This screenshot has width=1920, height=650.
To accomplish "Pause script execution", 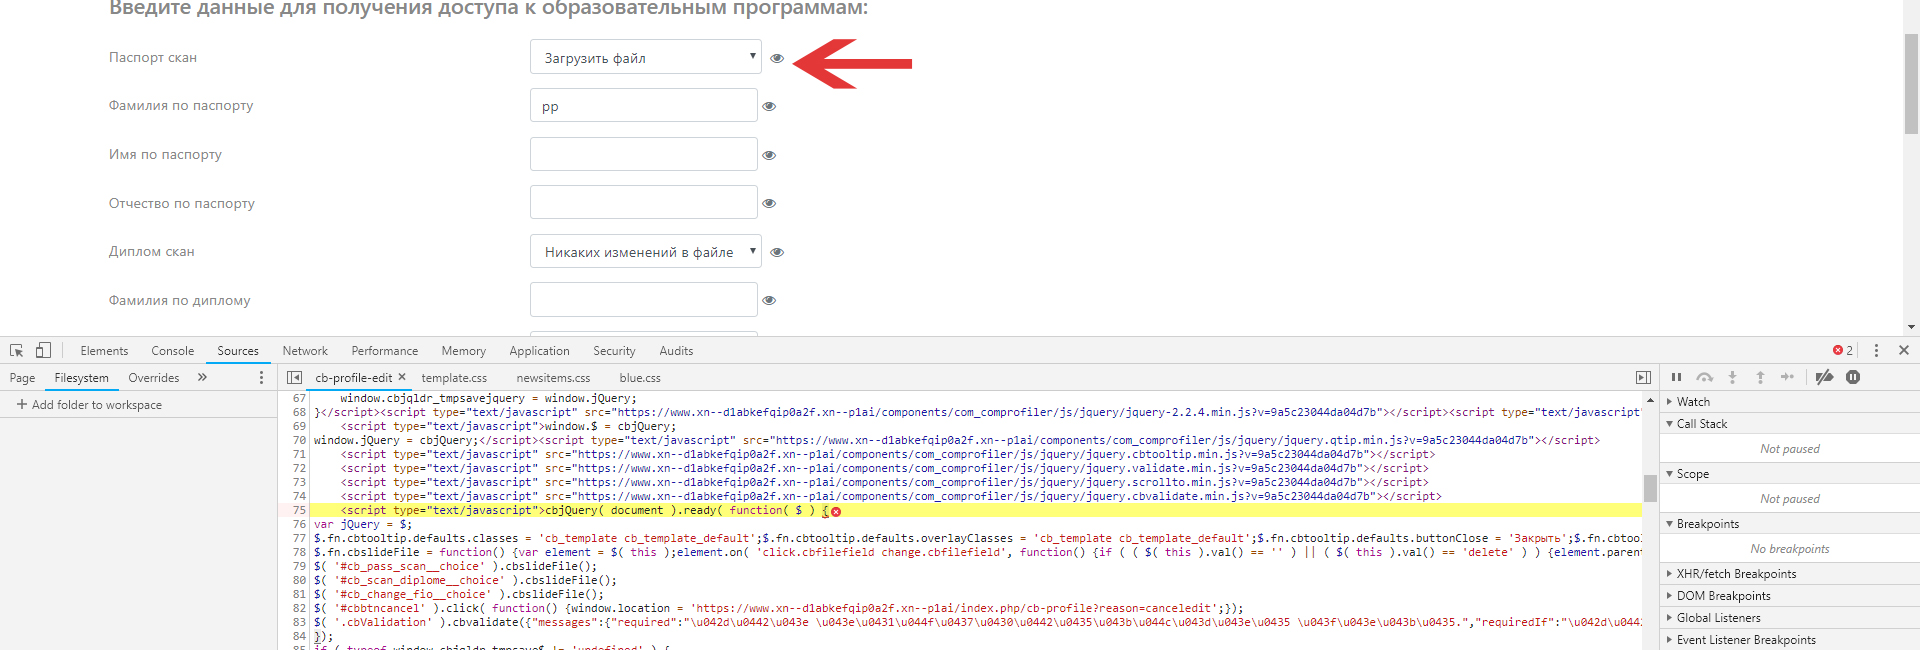I will 1677,378.
